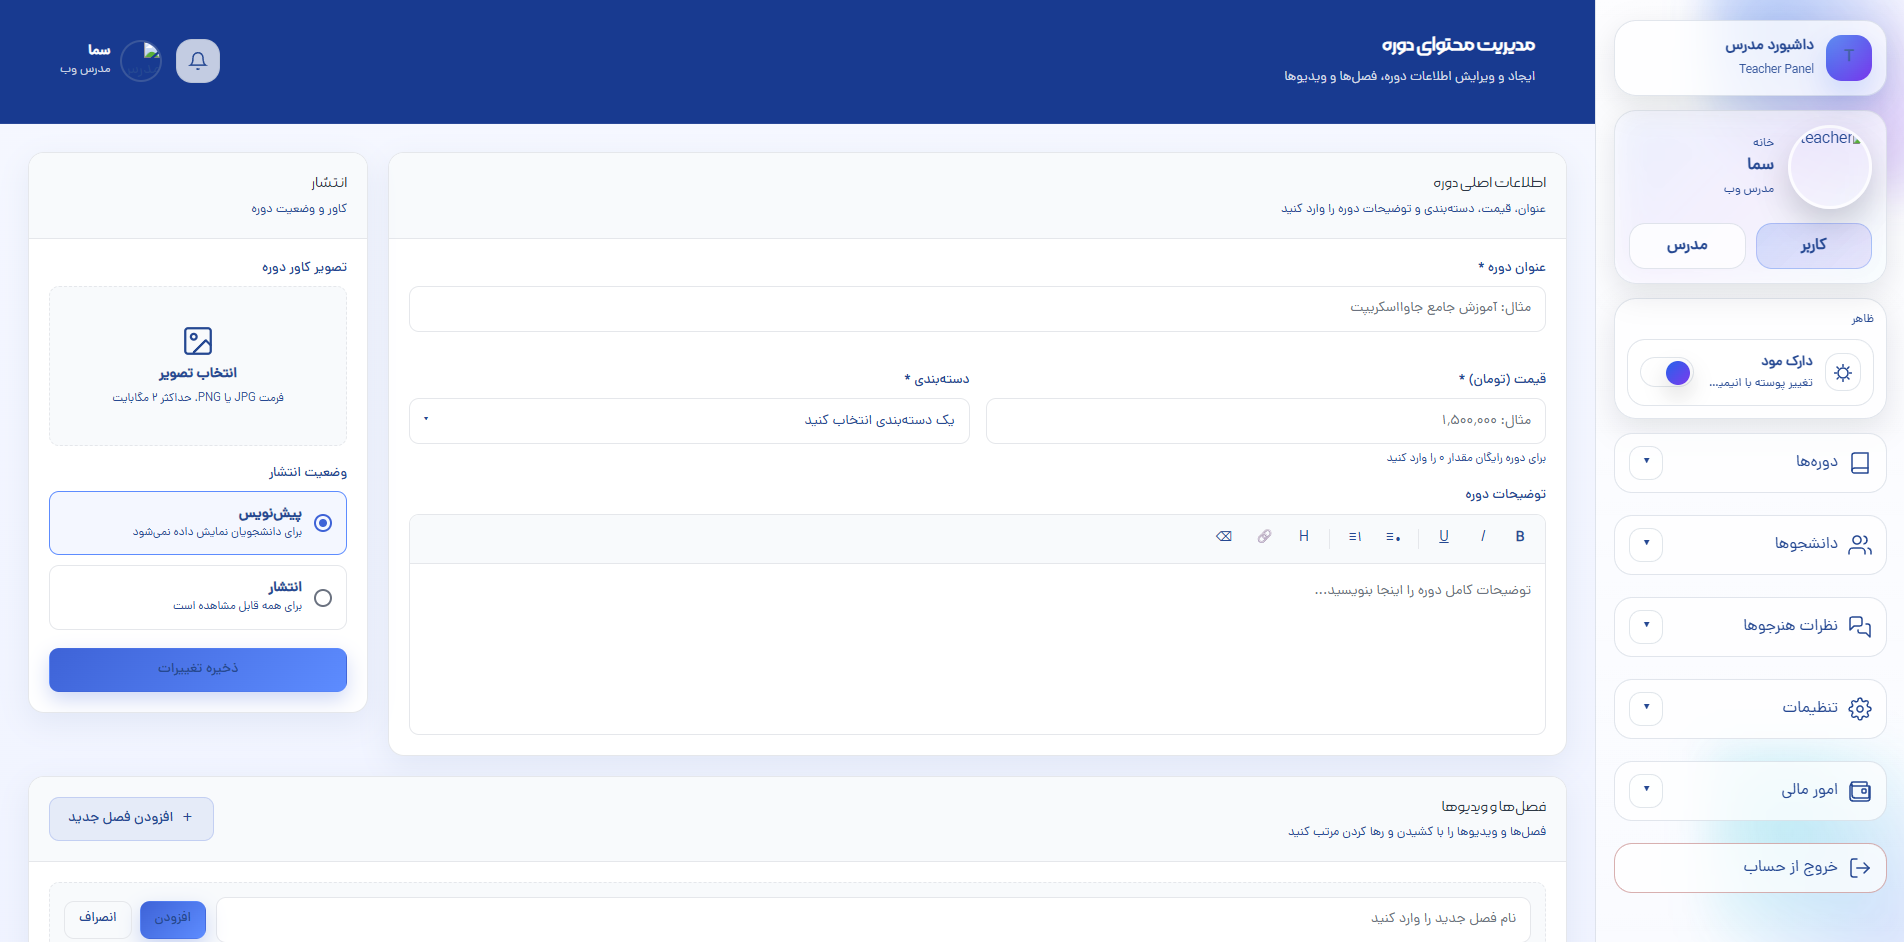This screenshot has height=942, width=1904.
Task: Expand the دانشجوها menu arrow
Action: pyautogui.click(x=1646, y=544)
